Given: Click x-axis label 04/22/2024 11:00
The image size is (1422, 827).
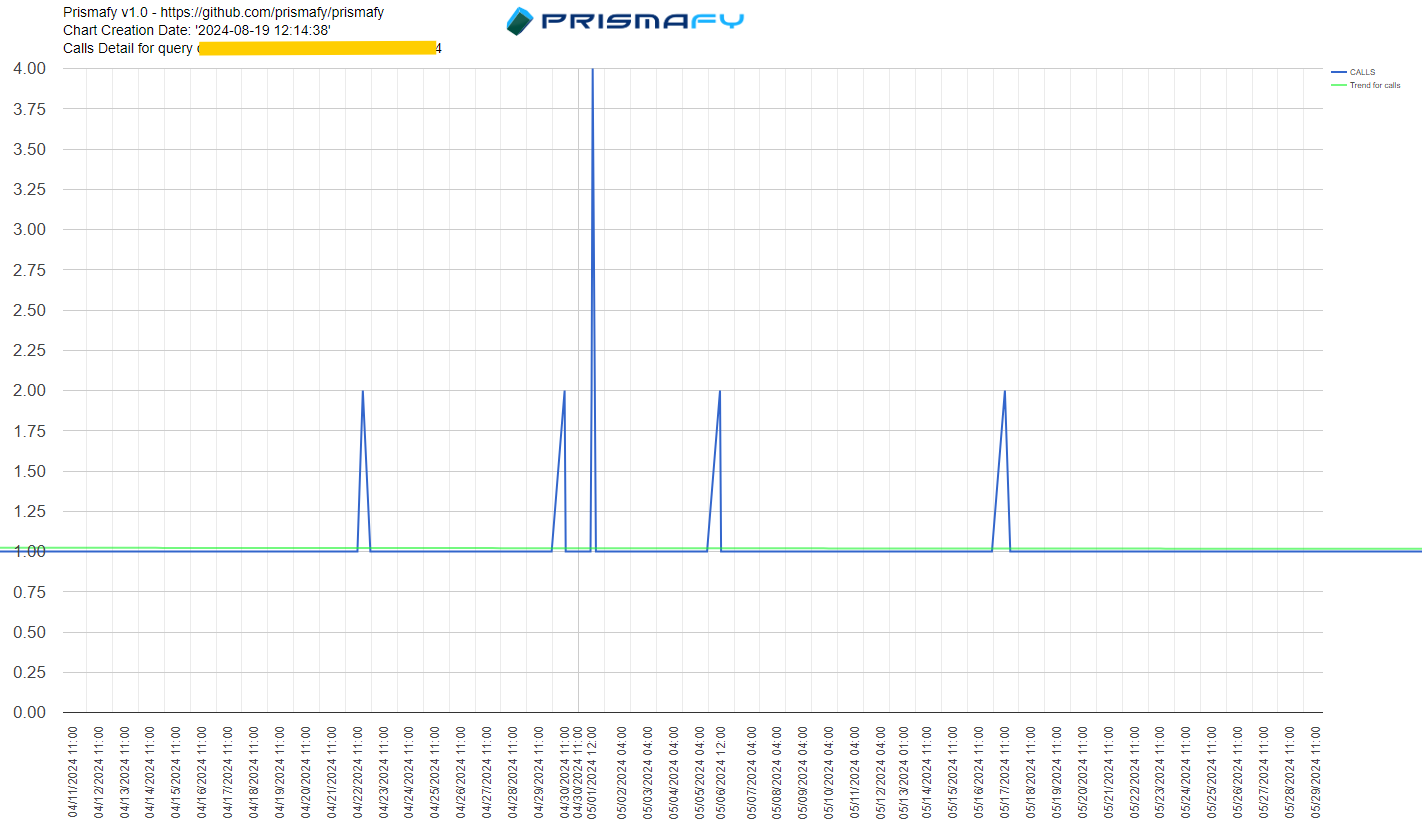Looking at the screenshot, I should point(358,772).
